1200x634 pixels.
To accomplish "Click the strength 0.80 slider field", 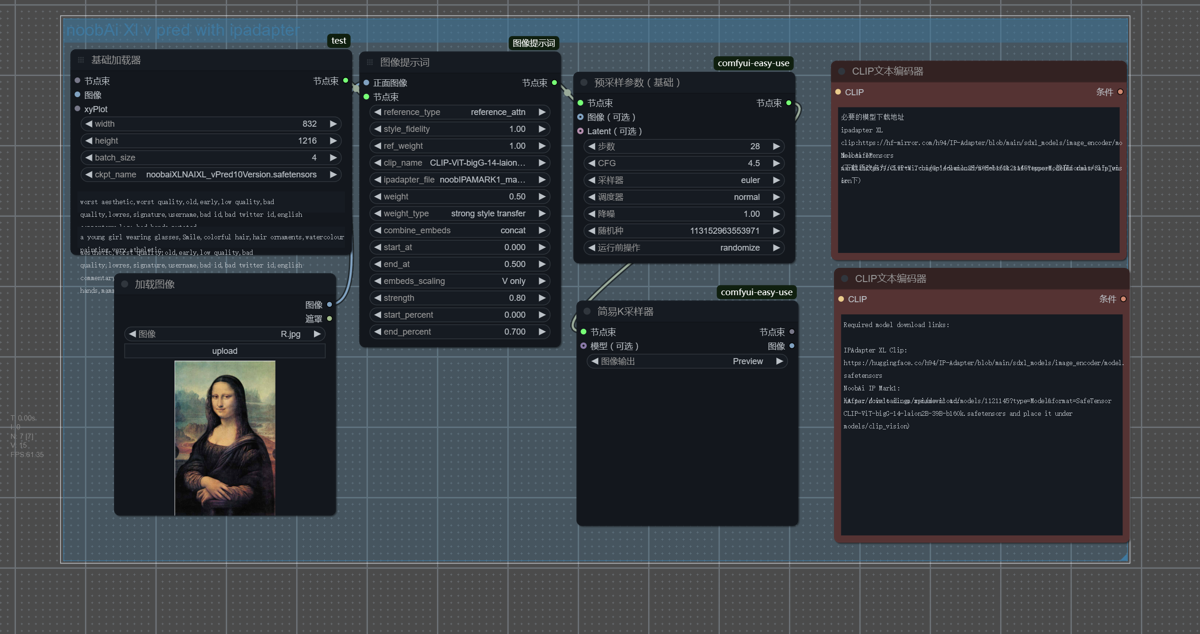I will [x=461, y=298].
